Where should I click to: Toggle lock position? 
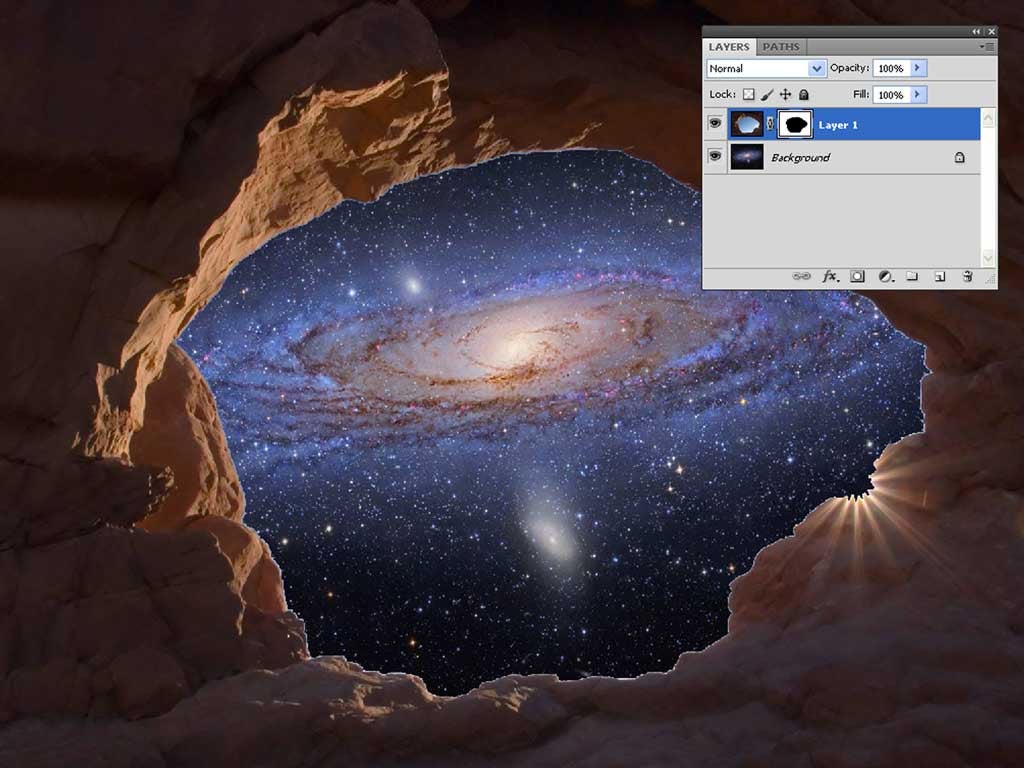tap(785, 95)
